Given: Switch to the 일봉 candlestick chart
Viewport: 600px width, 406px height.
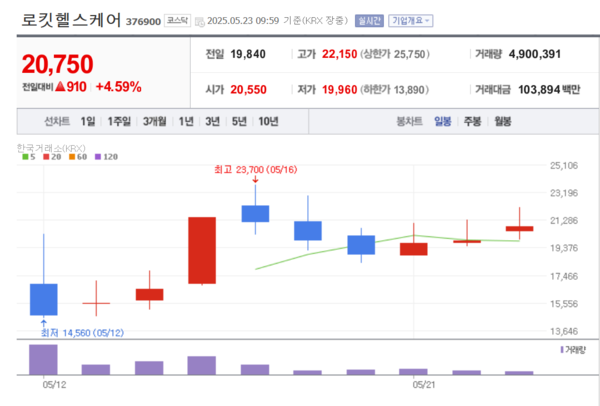Looking at the screenshot, I should [443, 121].
